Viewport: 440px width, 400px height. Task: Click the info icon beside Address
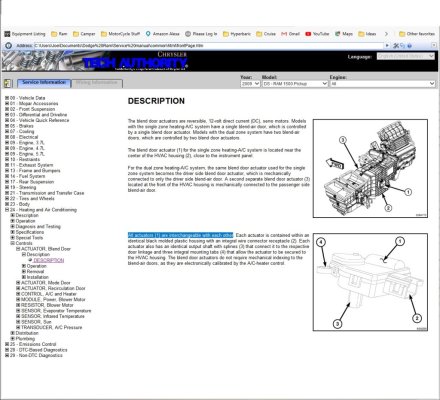click(x=8, y=46)
